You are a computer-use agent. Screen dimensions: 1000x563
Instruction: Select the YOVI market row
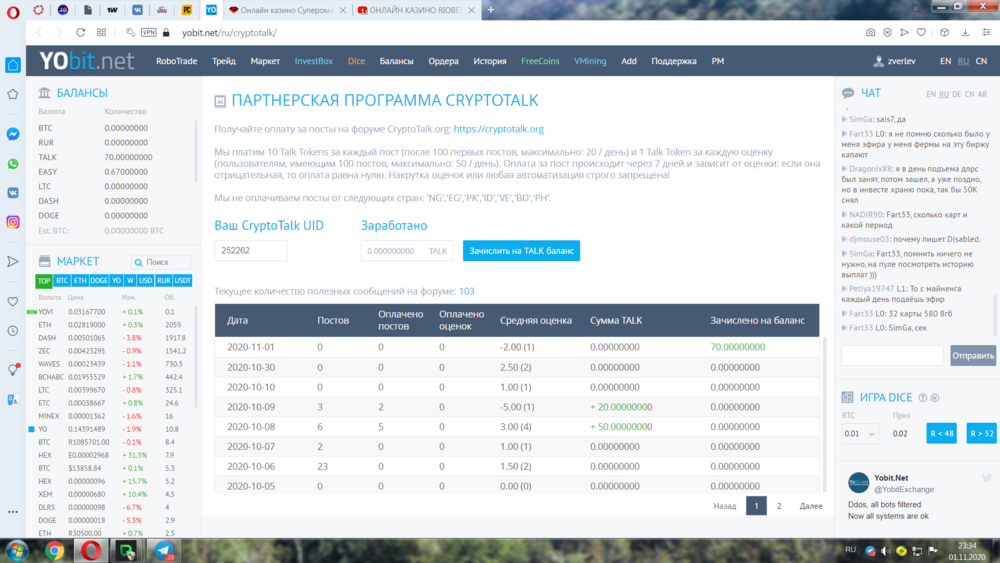[112, 312]
